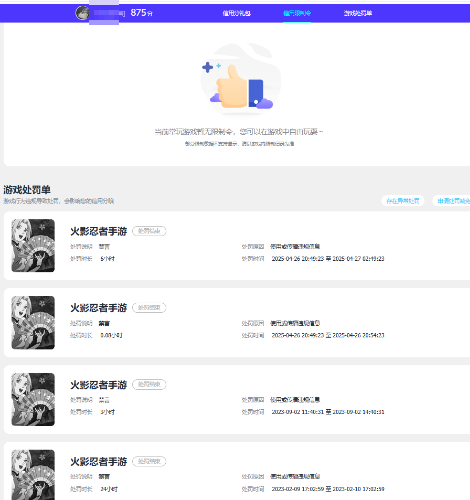Click the cut-off blue button right of 存在异常处罚

(x=452, y=201)
